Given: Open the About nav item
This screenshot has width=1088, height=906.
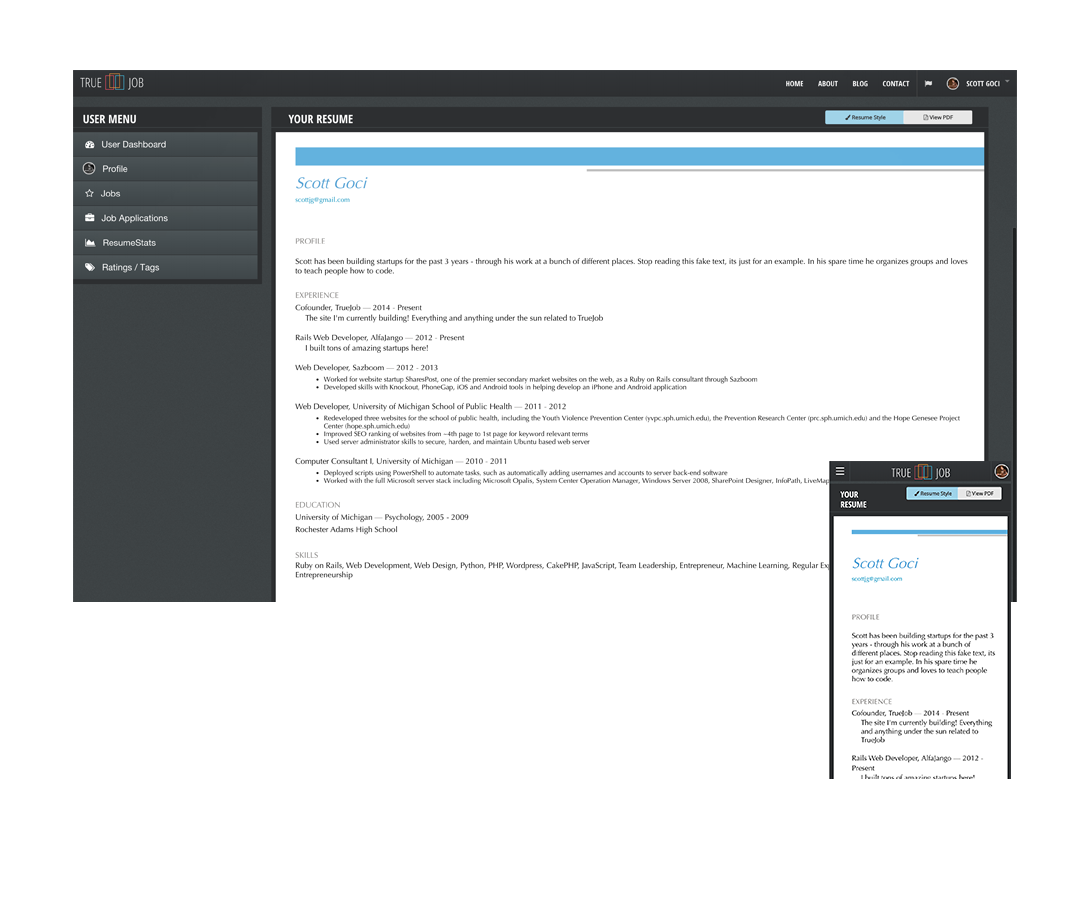Looking at the screenshot, I should [x=827, y=84].
